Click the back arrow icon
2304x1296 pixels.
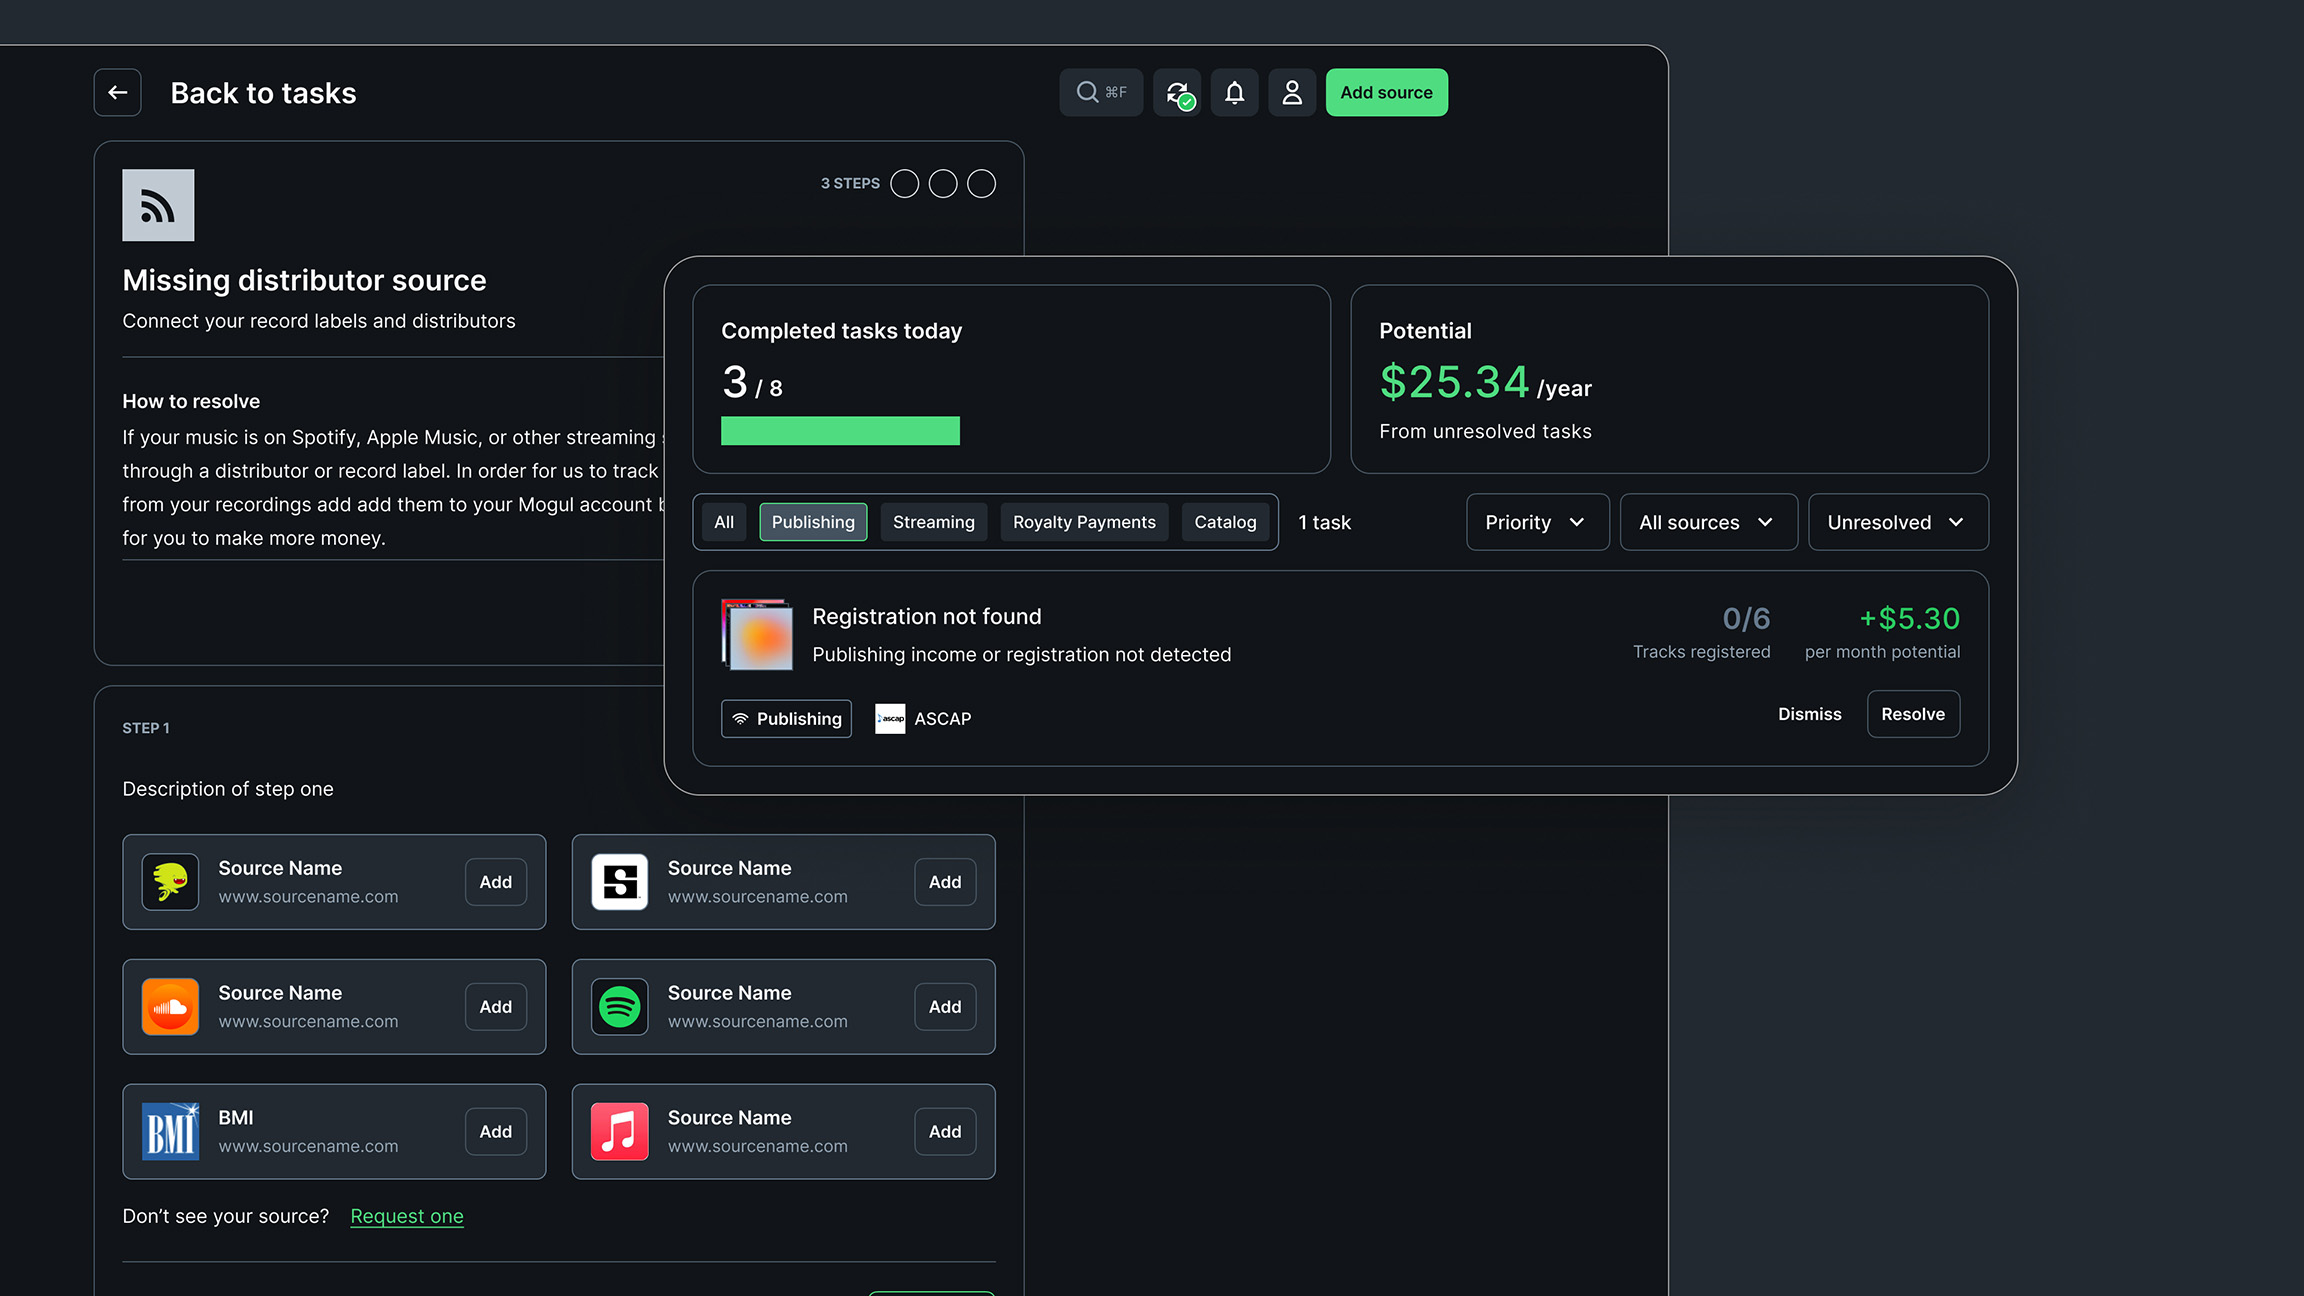(x=117, y=93)
